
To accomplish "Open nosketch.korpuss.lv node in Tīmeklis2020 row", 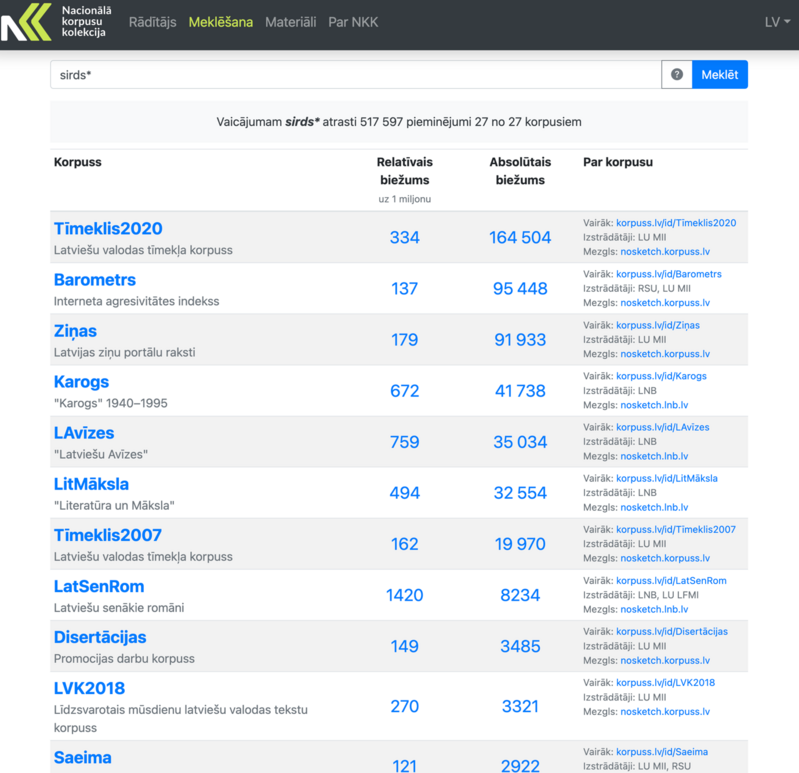I will 665,252.
